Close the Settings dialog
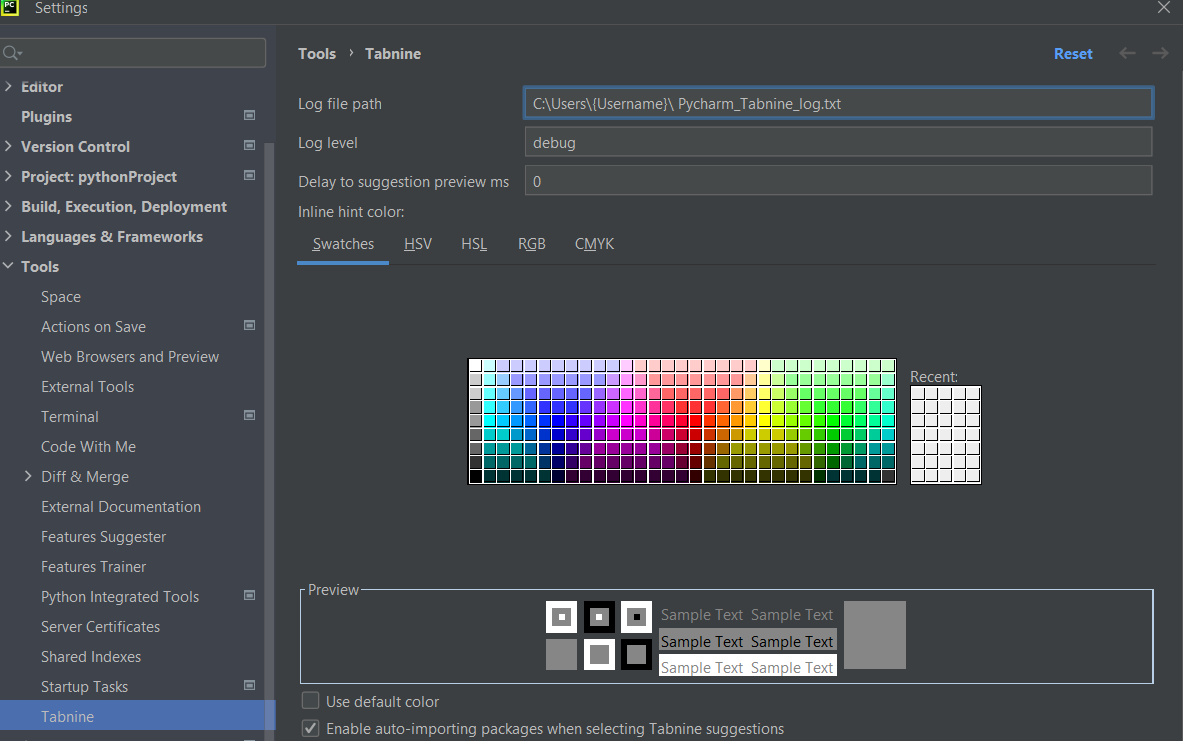Screen dimensions: 1183x741 [x=1163, y=8]
